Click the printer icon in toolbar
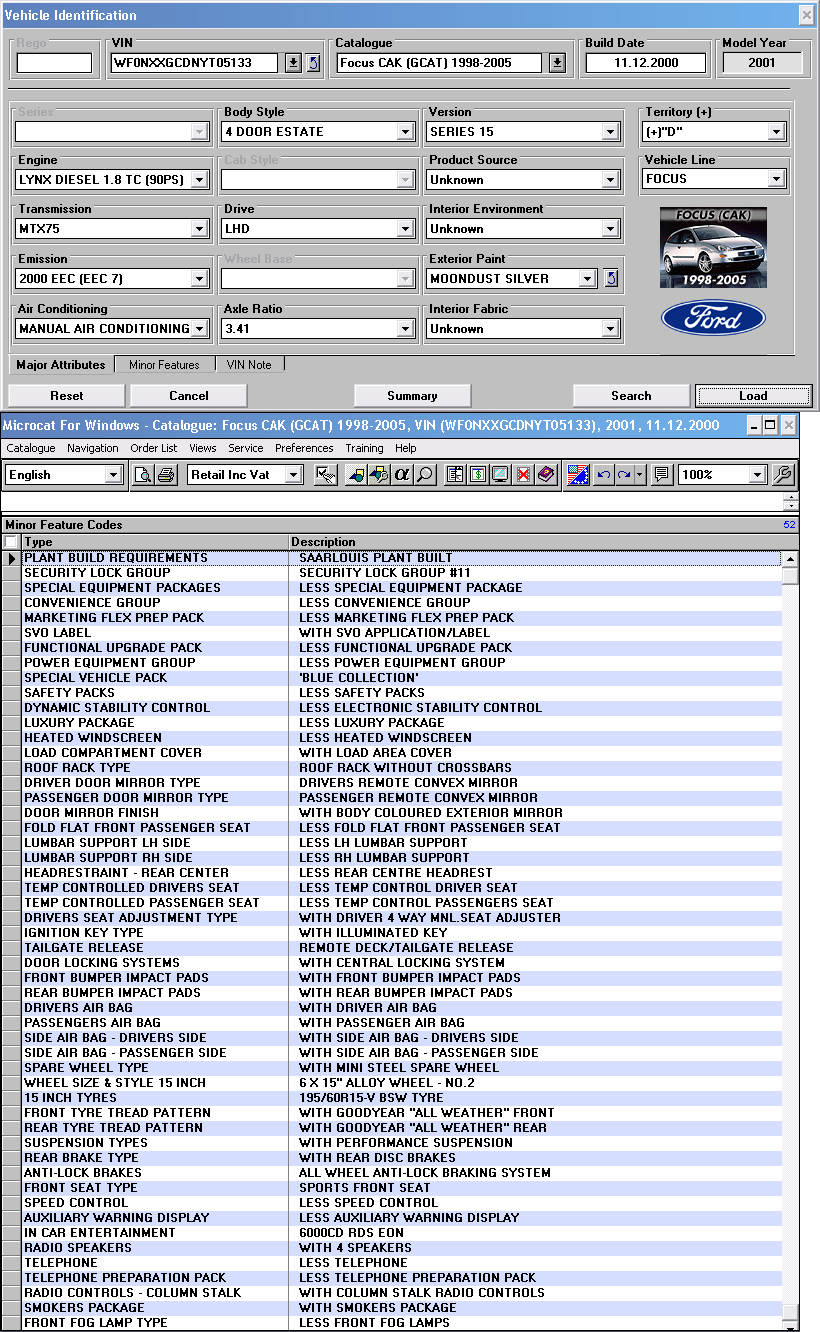Image resolution: width=820 pixels, height=1332 pixels. click(166, 475)
